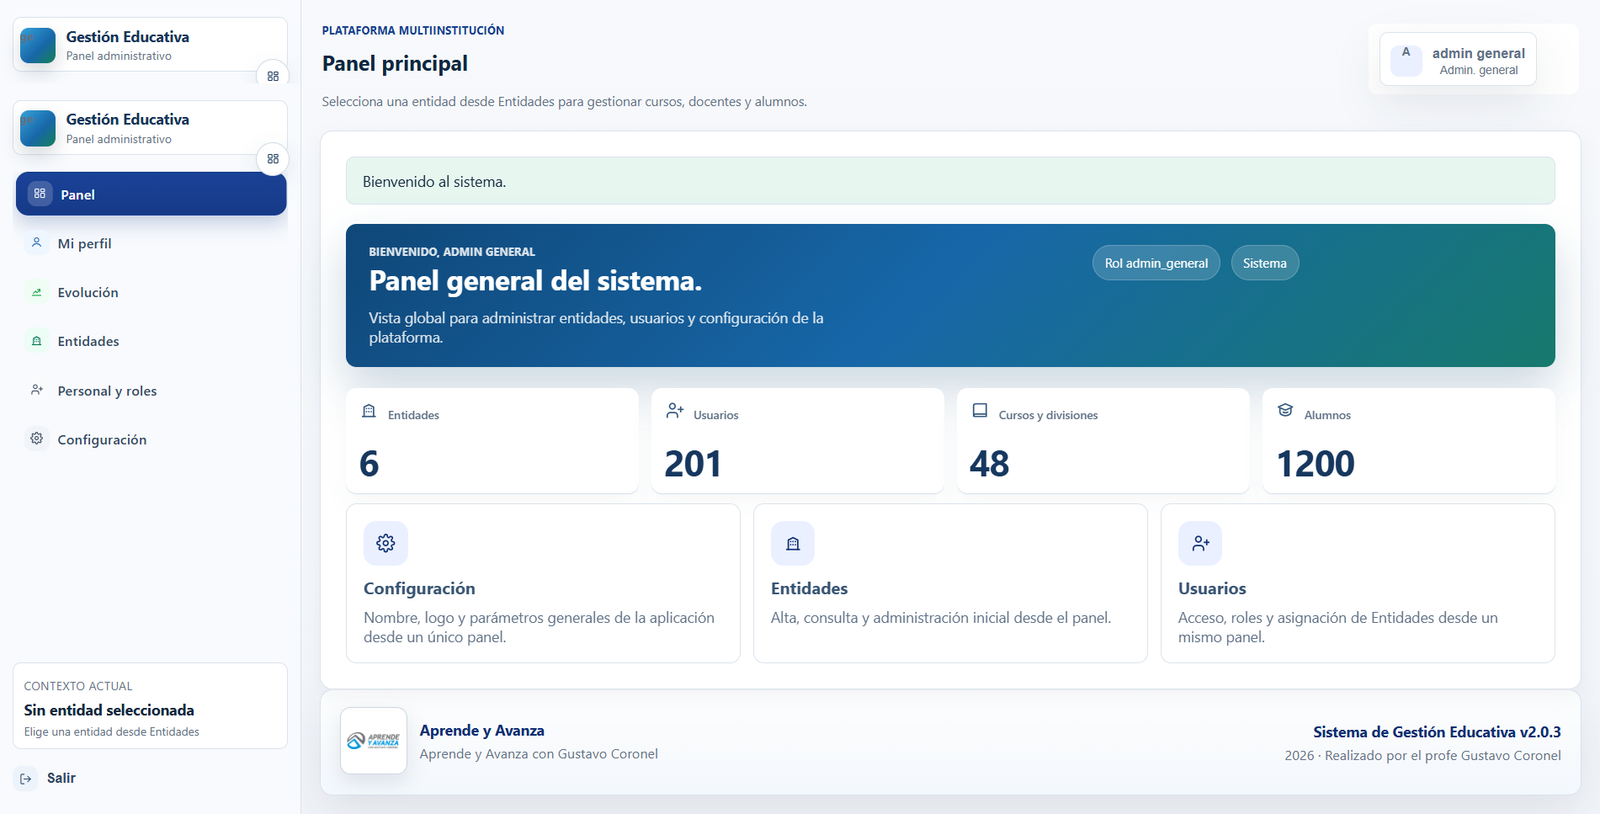Click the upper Gestión Educativa logo
This screenshot has height=814, width=1600.
(38, 46)
